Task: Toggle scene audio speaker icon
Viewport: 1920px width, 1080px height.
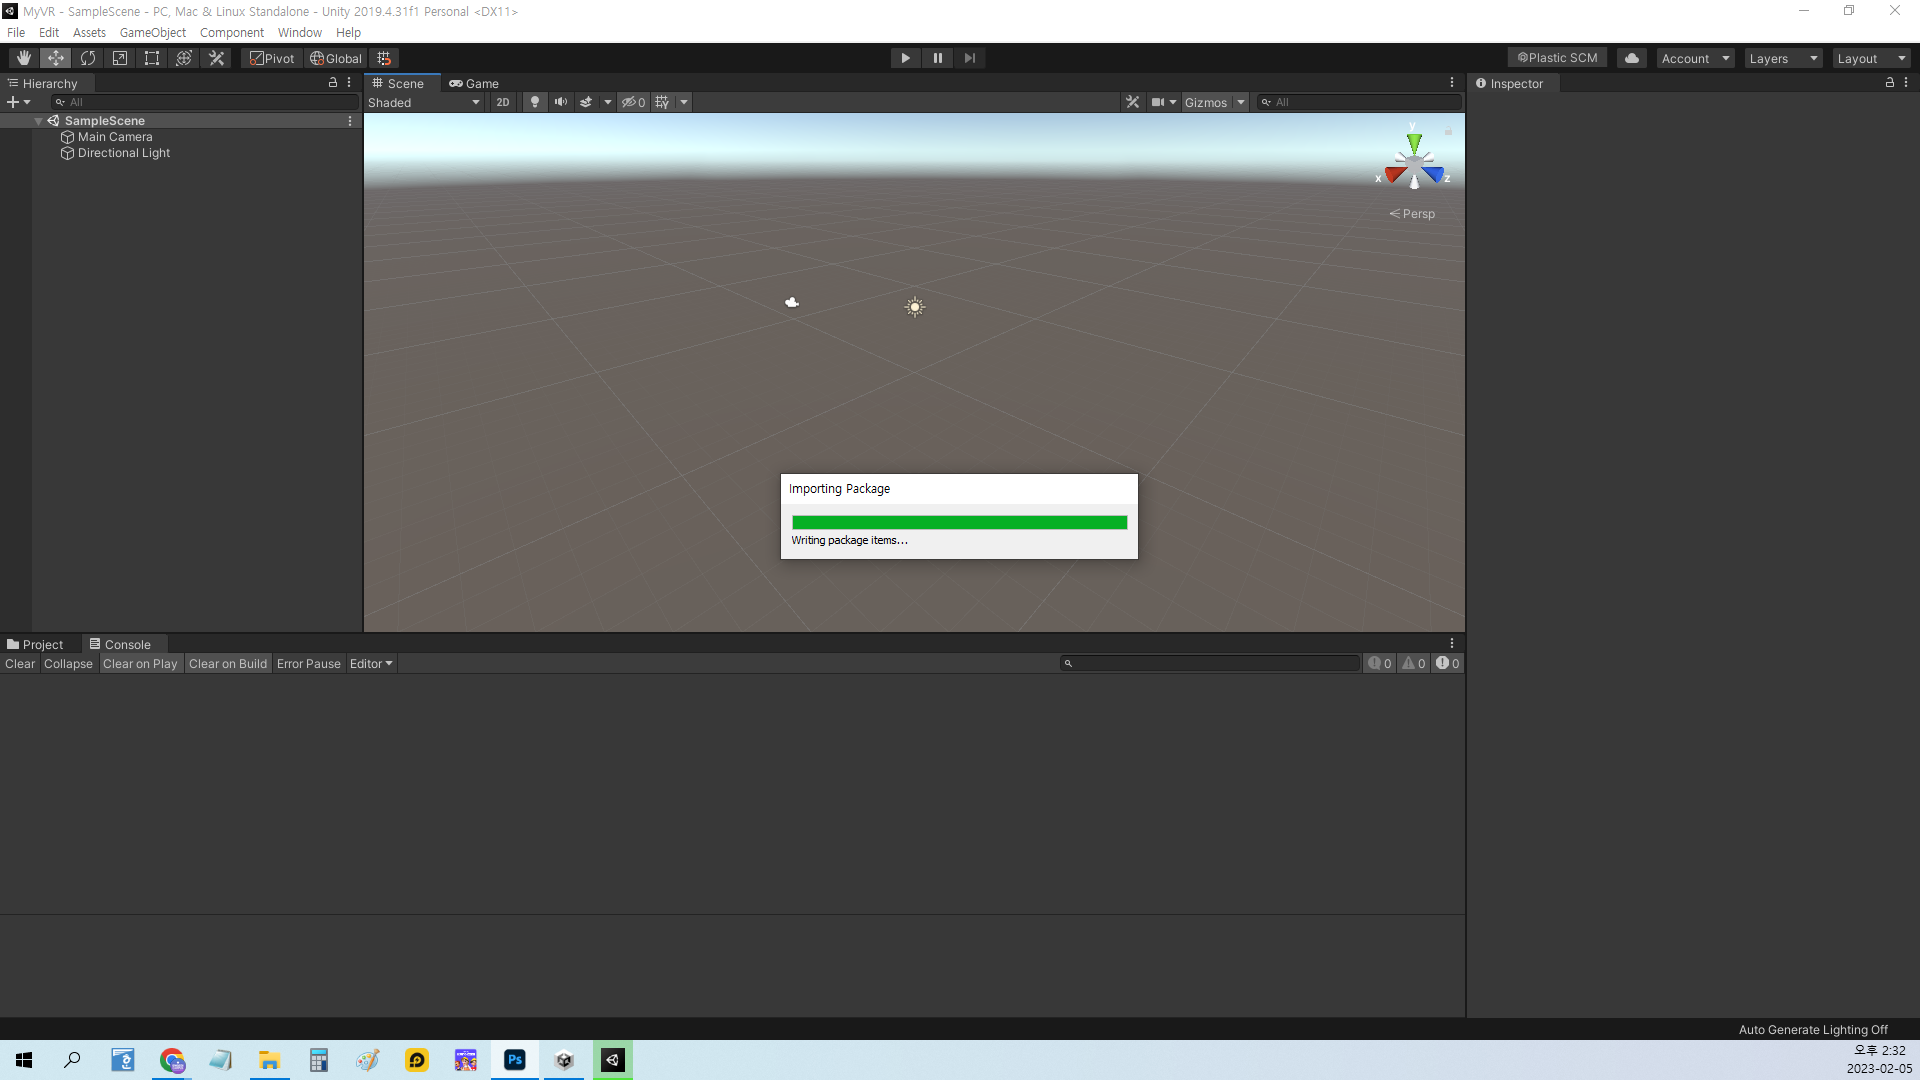Action: pos(561,102)
